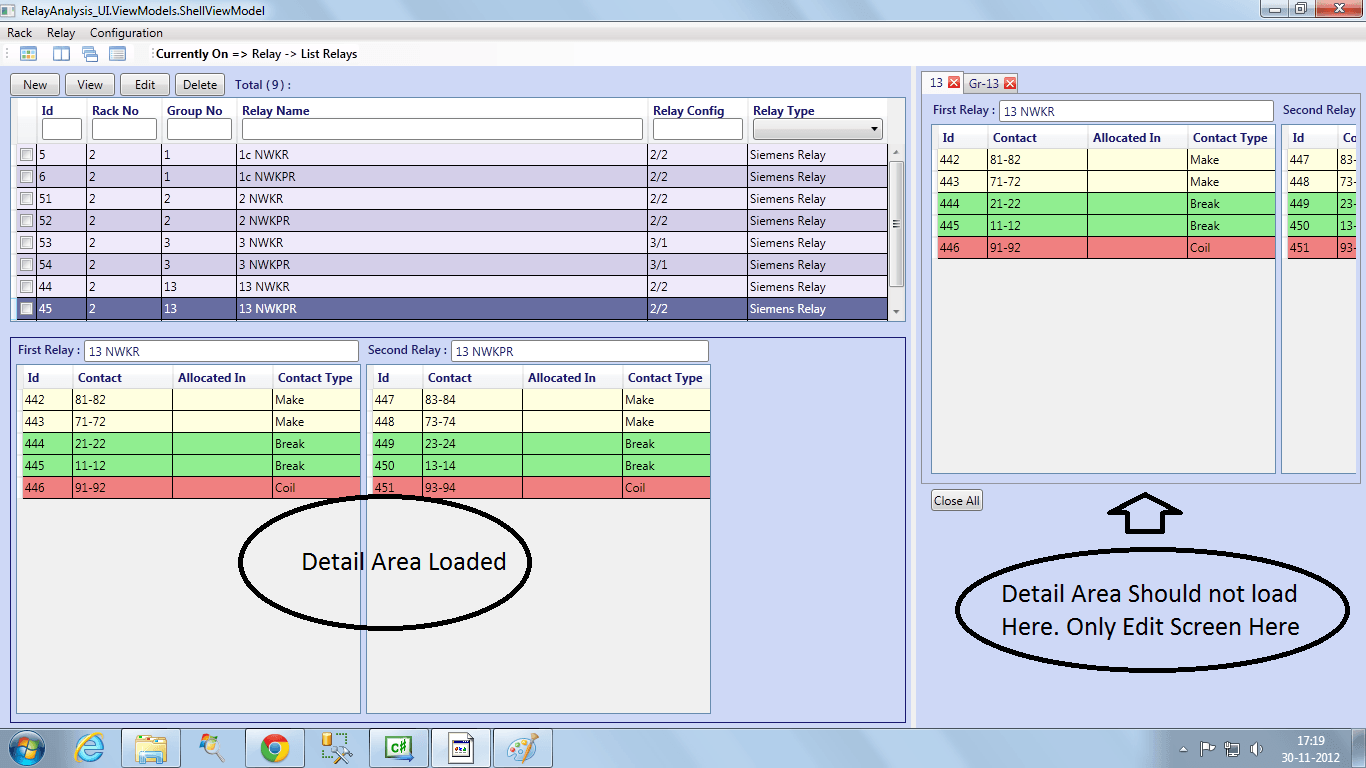
Task: Tick the checkbox for relay Id 53
Action: tap(26, 243)
